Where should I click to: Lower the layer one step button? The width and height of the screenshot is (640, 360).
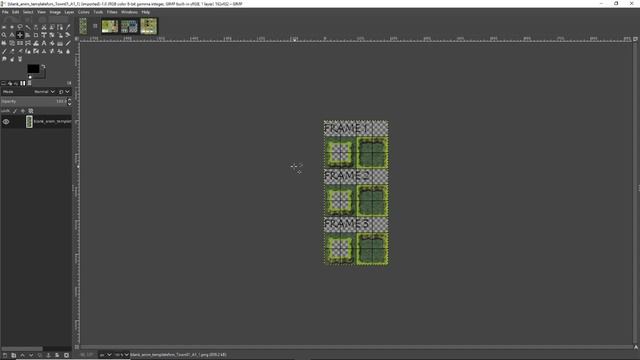31,356
